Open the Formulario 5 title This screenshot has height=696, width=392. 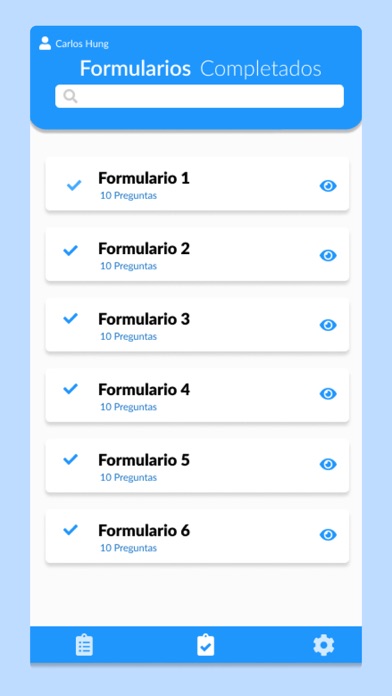(144, 460)
